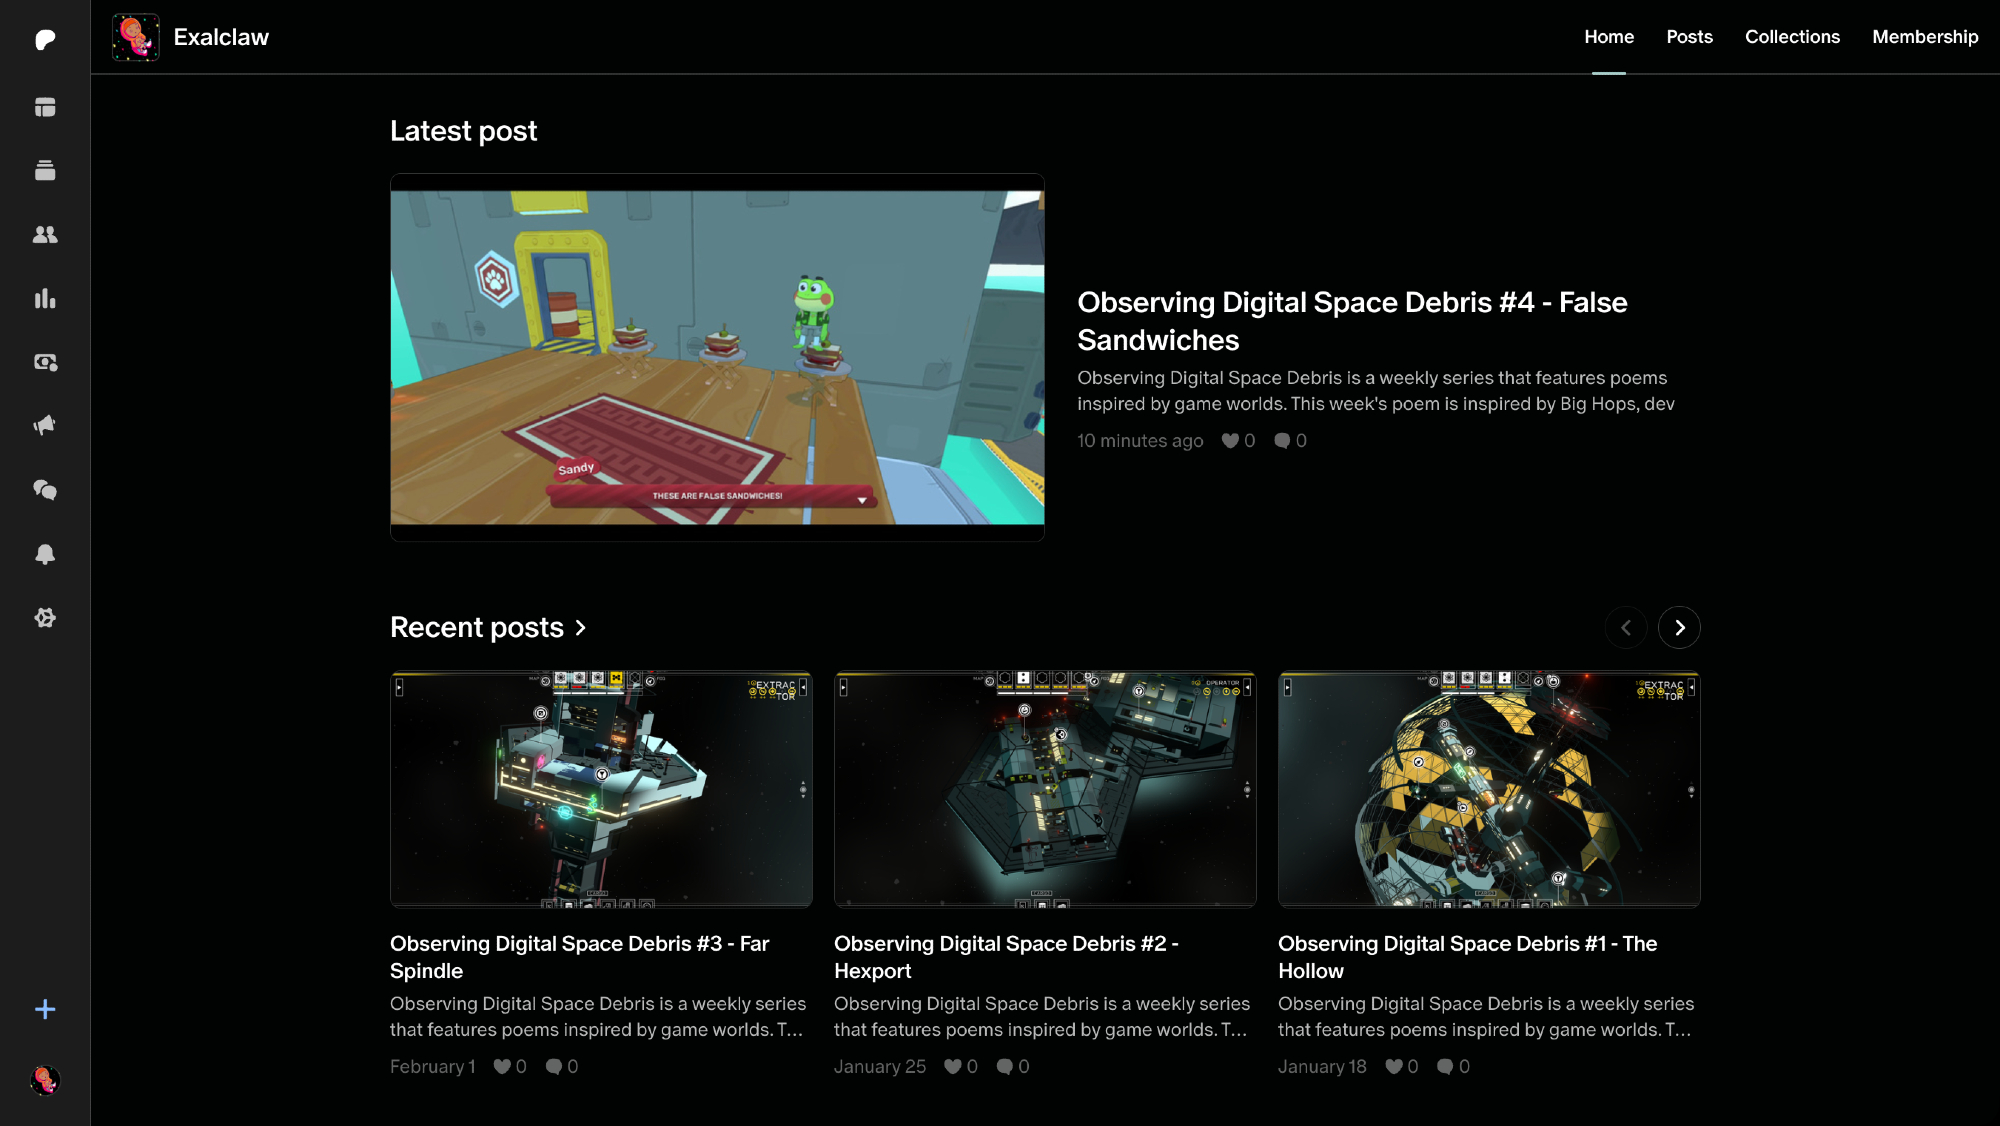Open the Membership tab
Screen dimensions: 2000x1126
1925,37
